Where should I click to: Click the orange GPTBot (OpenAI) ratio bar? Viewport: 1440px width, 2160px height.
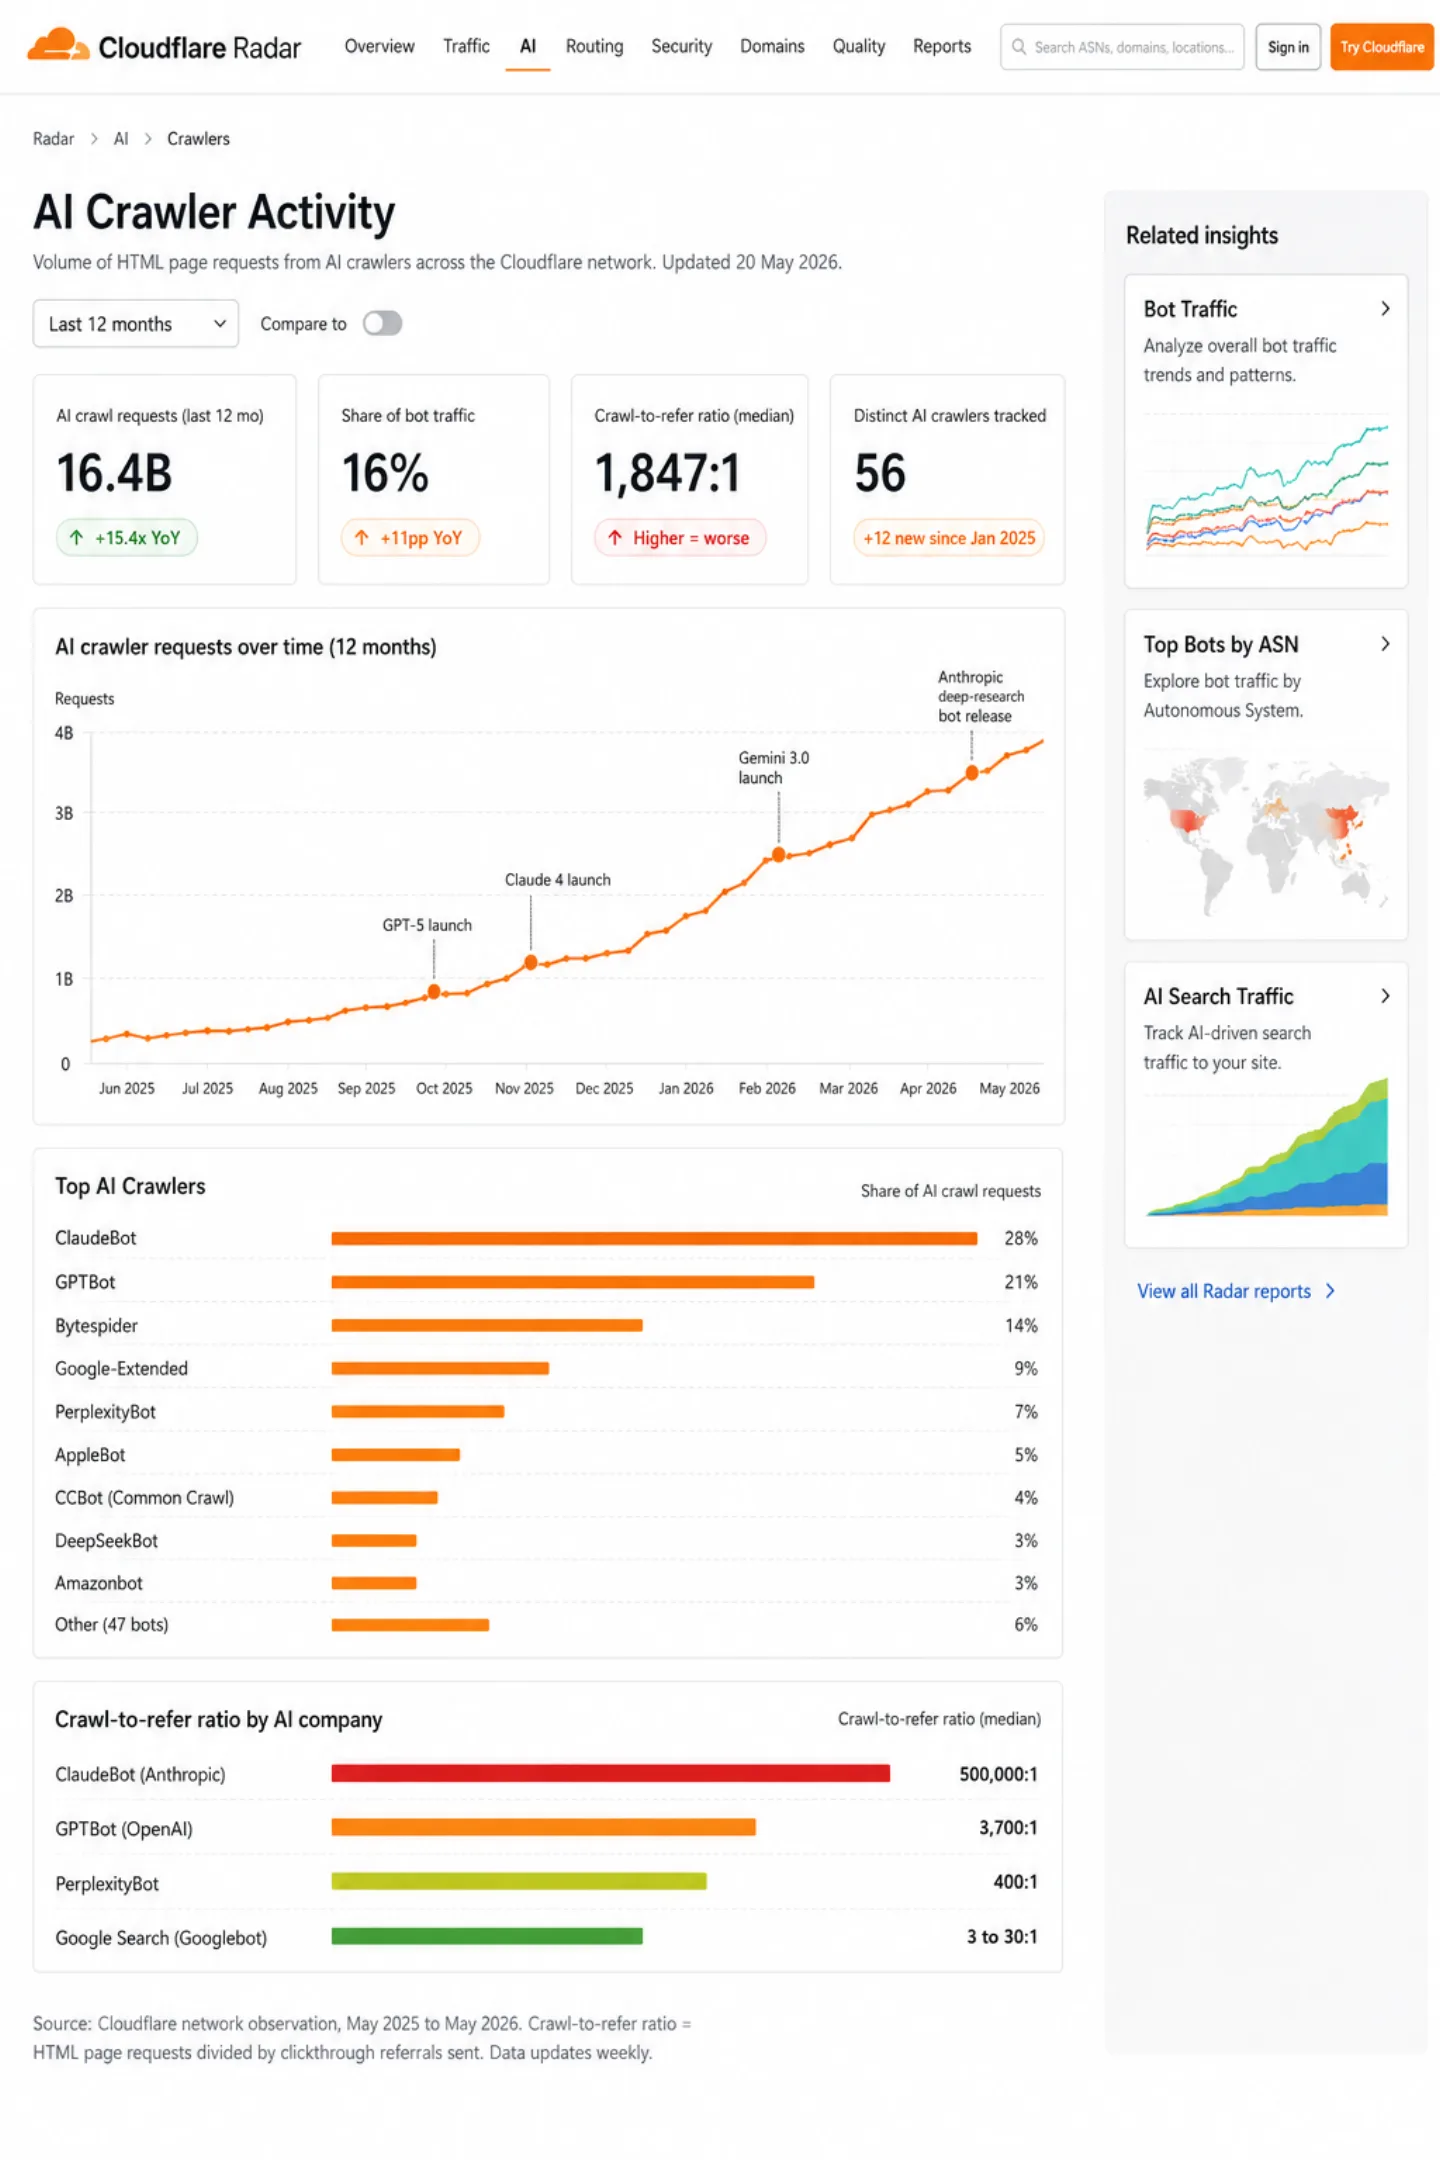(544, 1827)
